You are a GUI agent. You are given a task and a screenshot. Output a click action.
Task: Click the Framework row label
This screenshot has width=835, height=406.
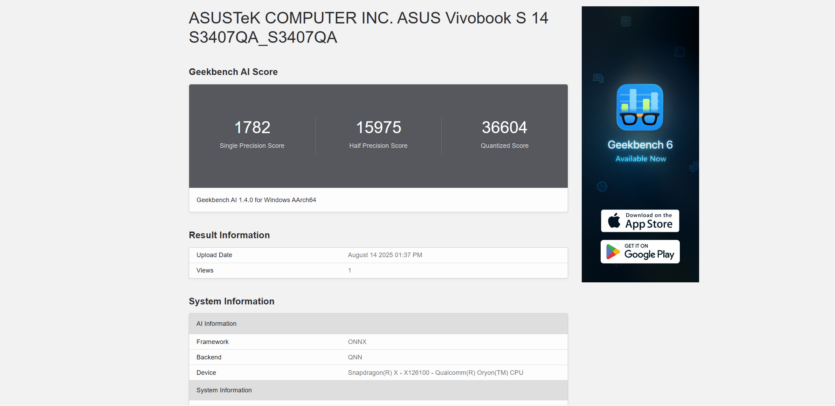point(212,342)
